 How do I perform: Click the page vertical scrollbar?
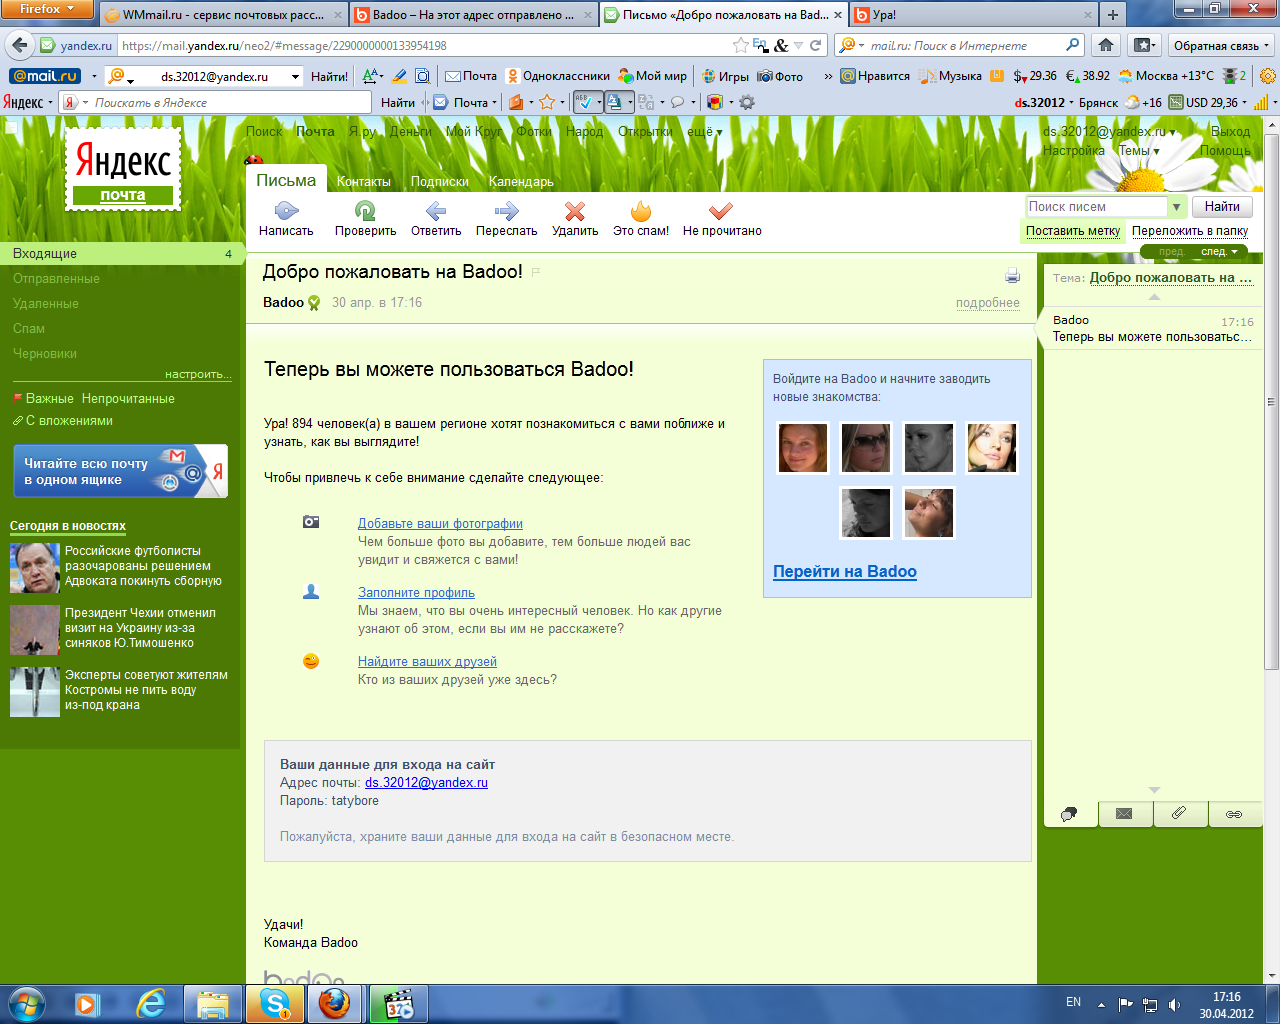pos(1271,400)
